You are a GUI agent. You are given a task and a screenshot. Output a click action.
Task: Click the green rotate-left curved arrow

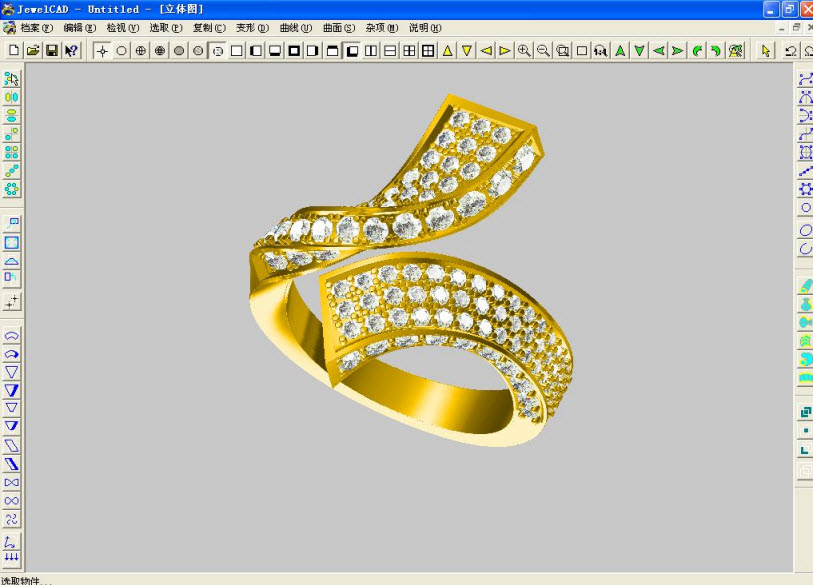point(699,51)
